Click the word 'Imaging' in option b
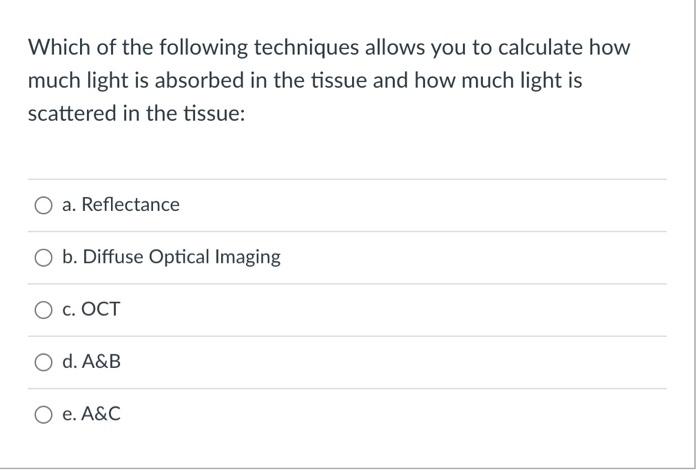Viewport: 700px width, 470px height. click(x=250, y=257)
